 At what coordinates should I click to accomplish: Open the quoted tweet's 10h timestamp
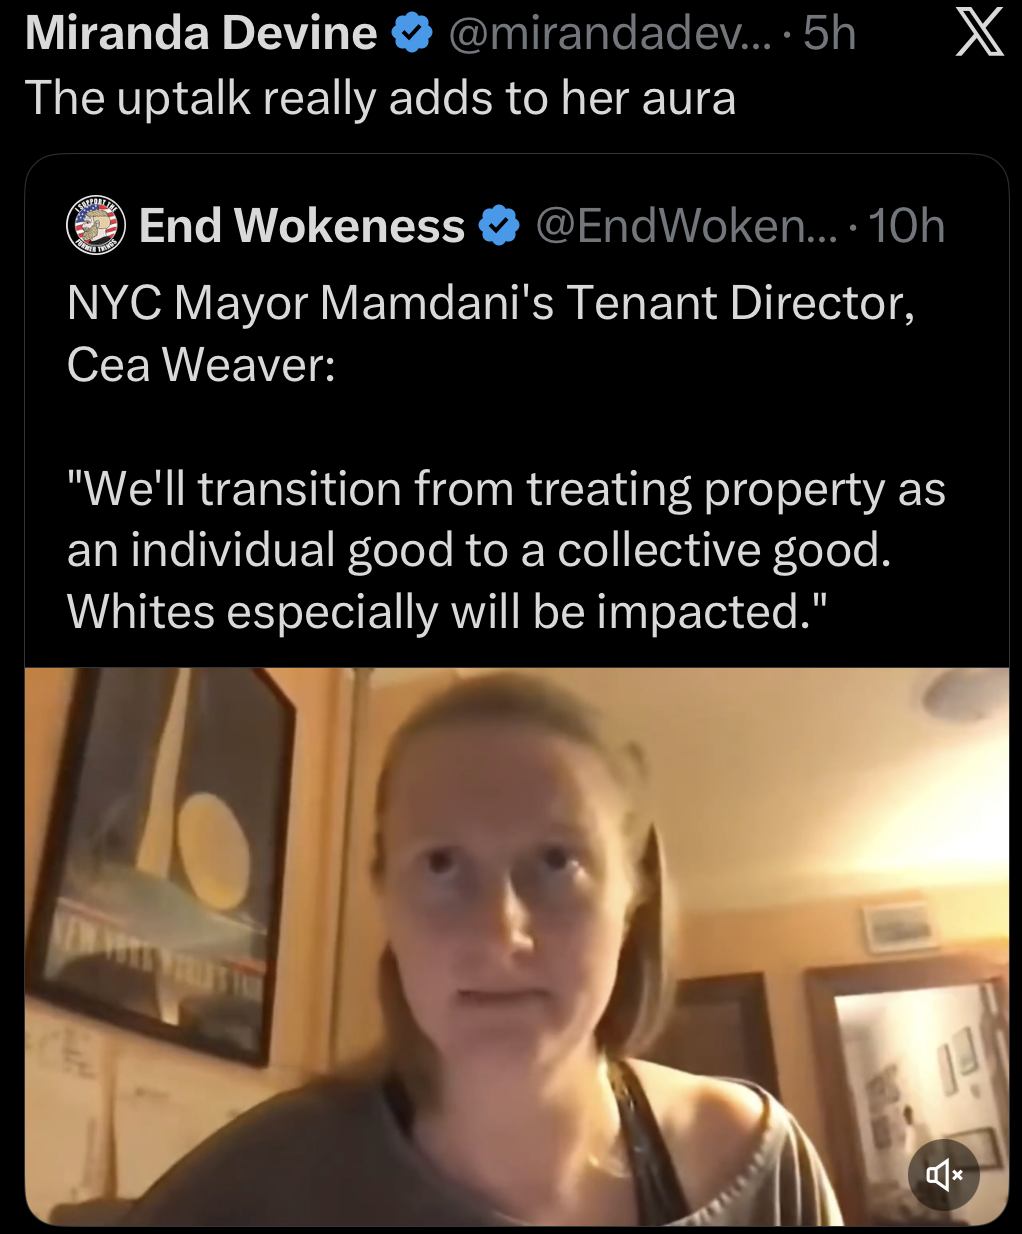[906, 226]
